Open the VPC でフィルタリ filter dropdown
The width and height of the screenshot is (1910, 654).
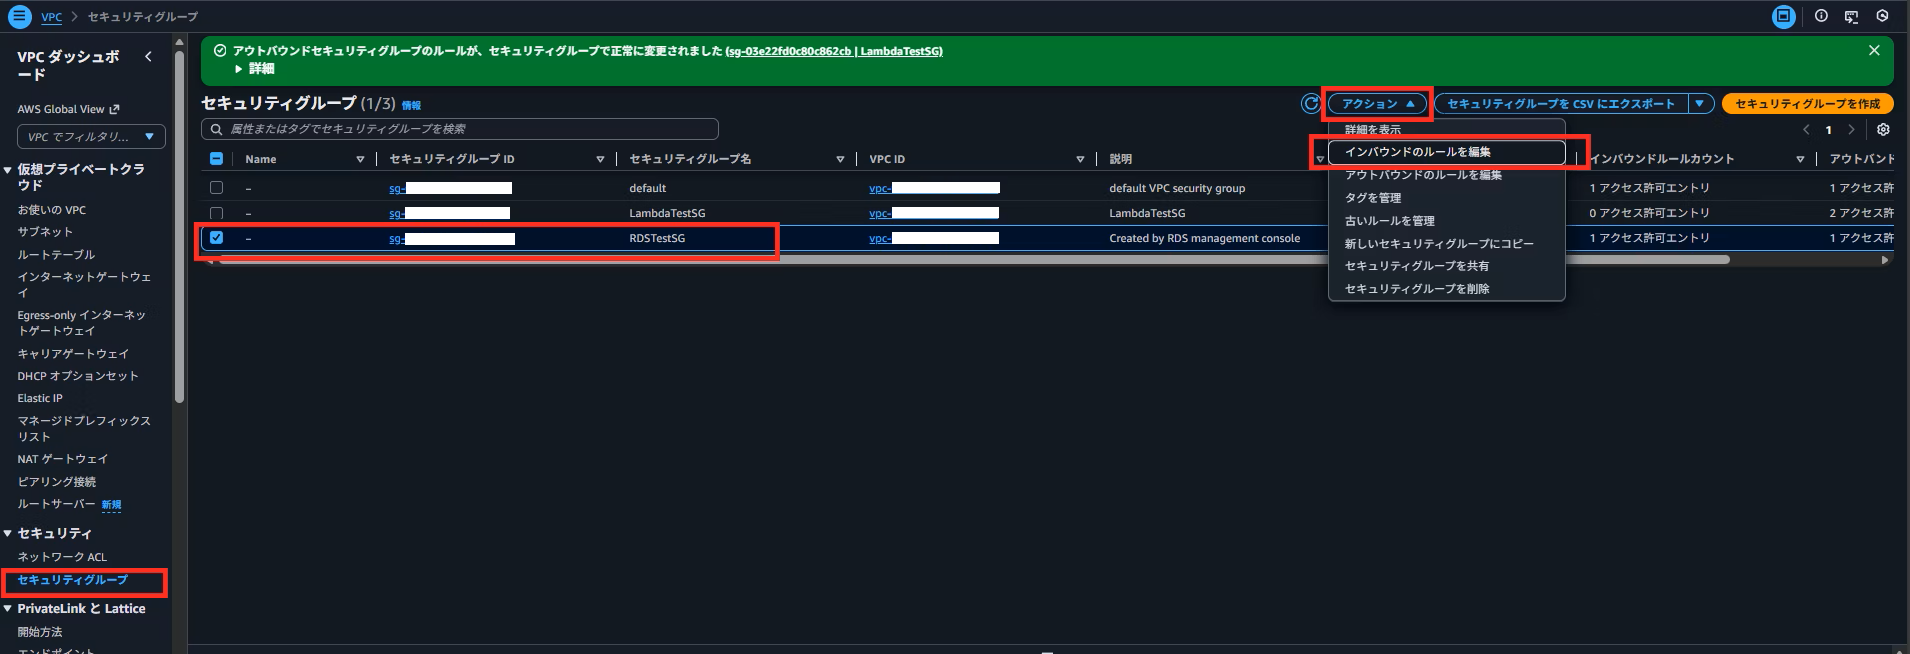click(91, 137)
